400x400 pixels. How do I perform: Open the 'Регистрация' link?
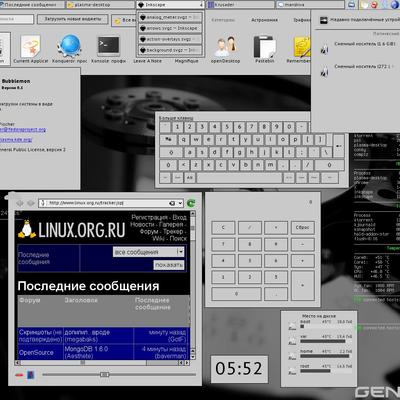[x=149, y=217]
